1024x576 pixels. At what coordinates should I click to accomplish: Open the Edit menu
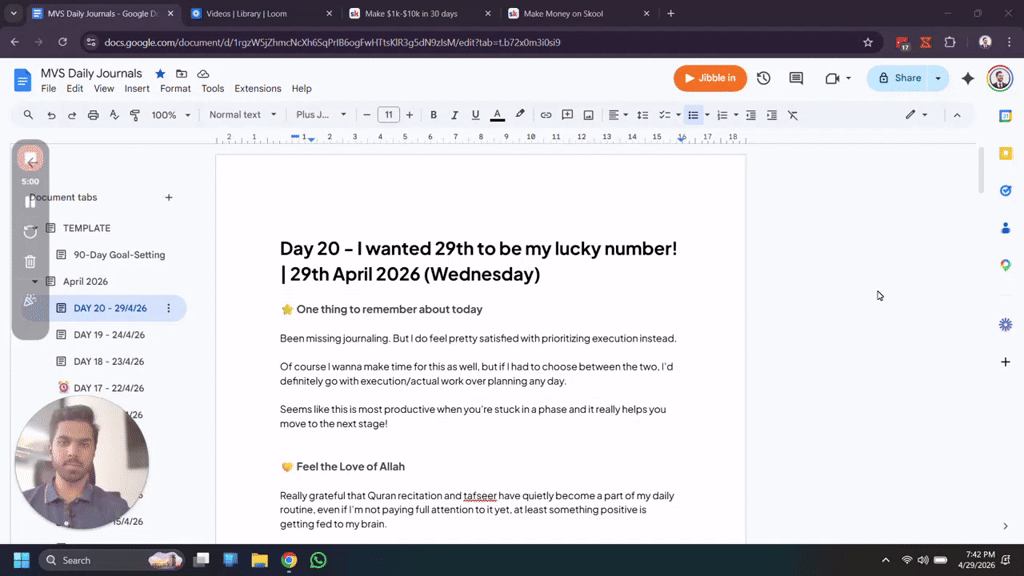74,89
